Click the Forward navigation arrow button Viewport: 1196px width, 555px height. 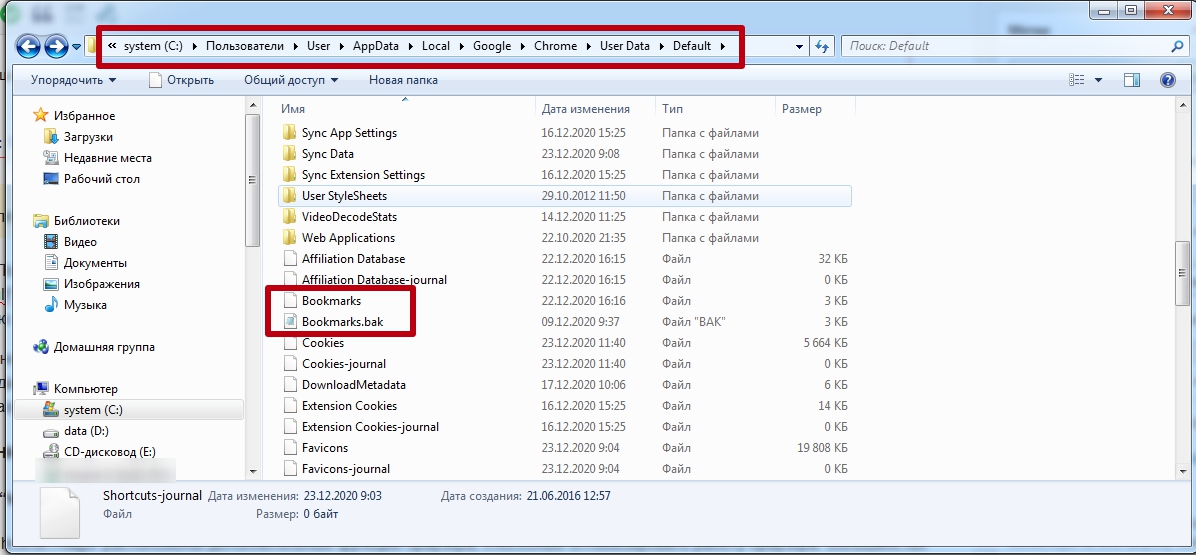click(57, 46)
